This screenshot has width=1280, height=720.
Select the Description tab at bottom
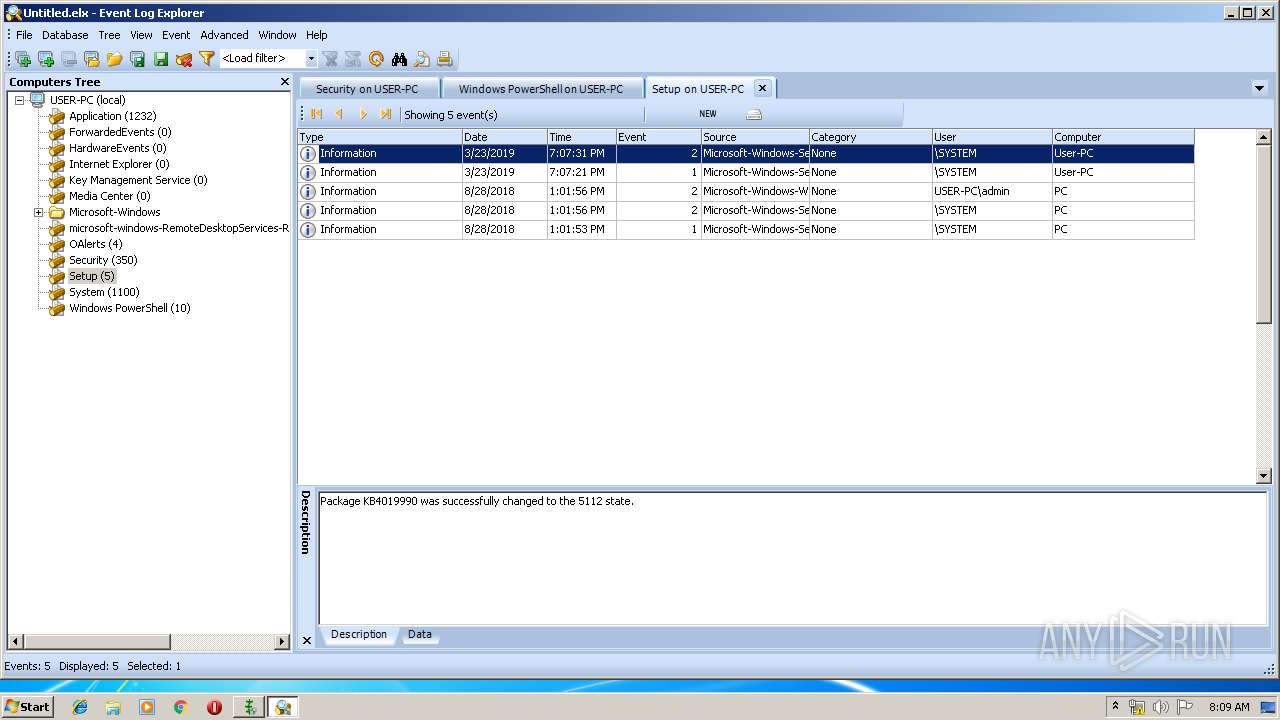click(x=359, y=634)
